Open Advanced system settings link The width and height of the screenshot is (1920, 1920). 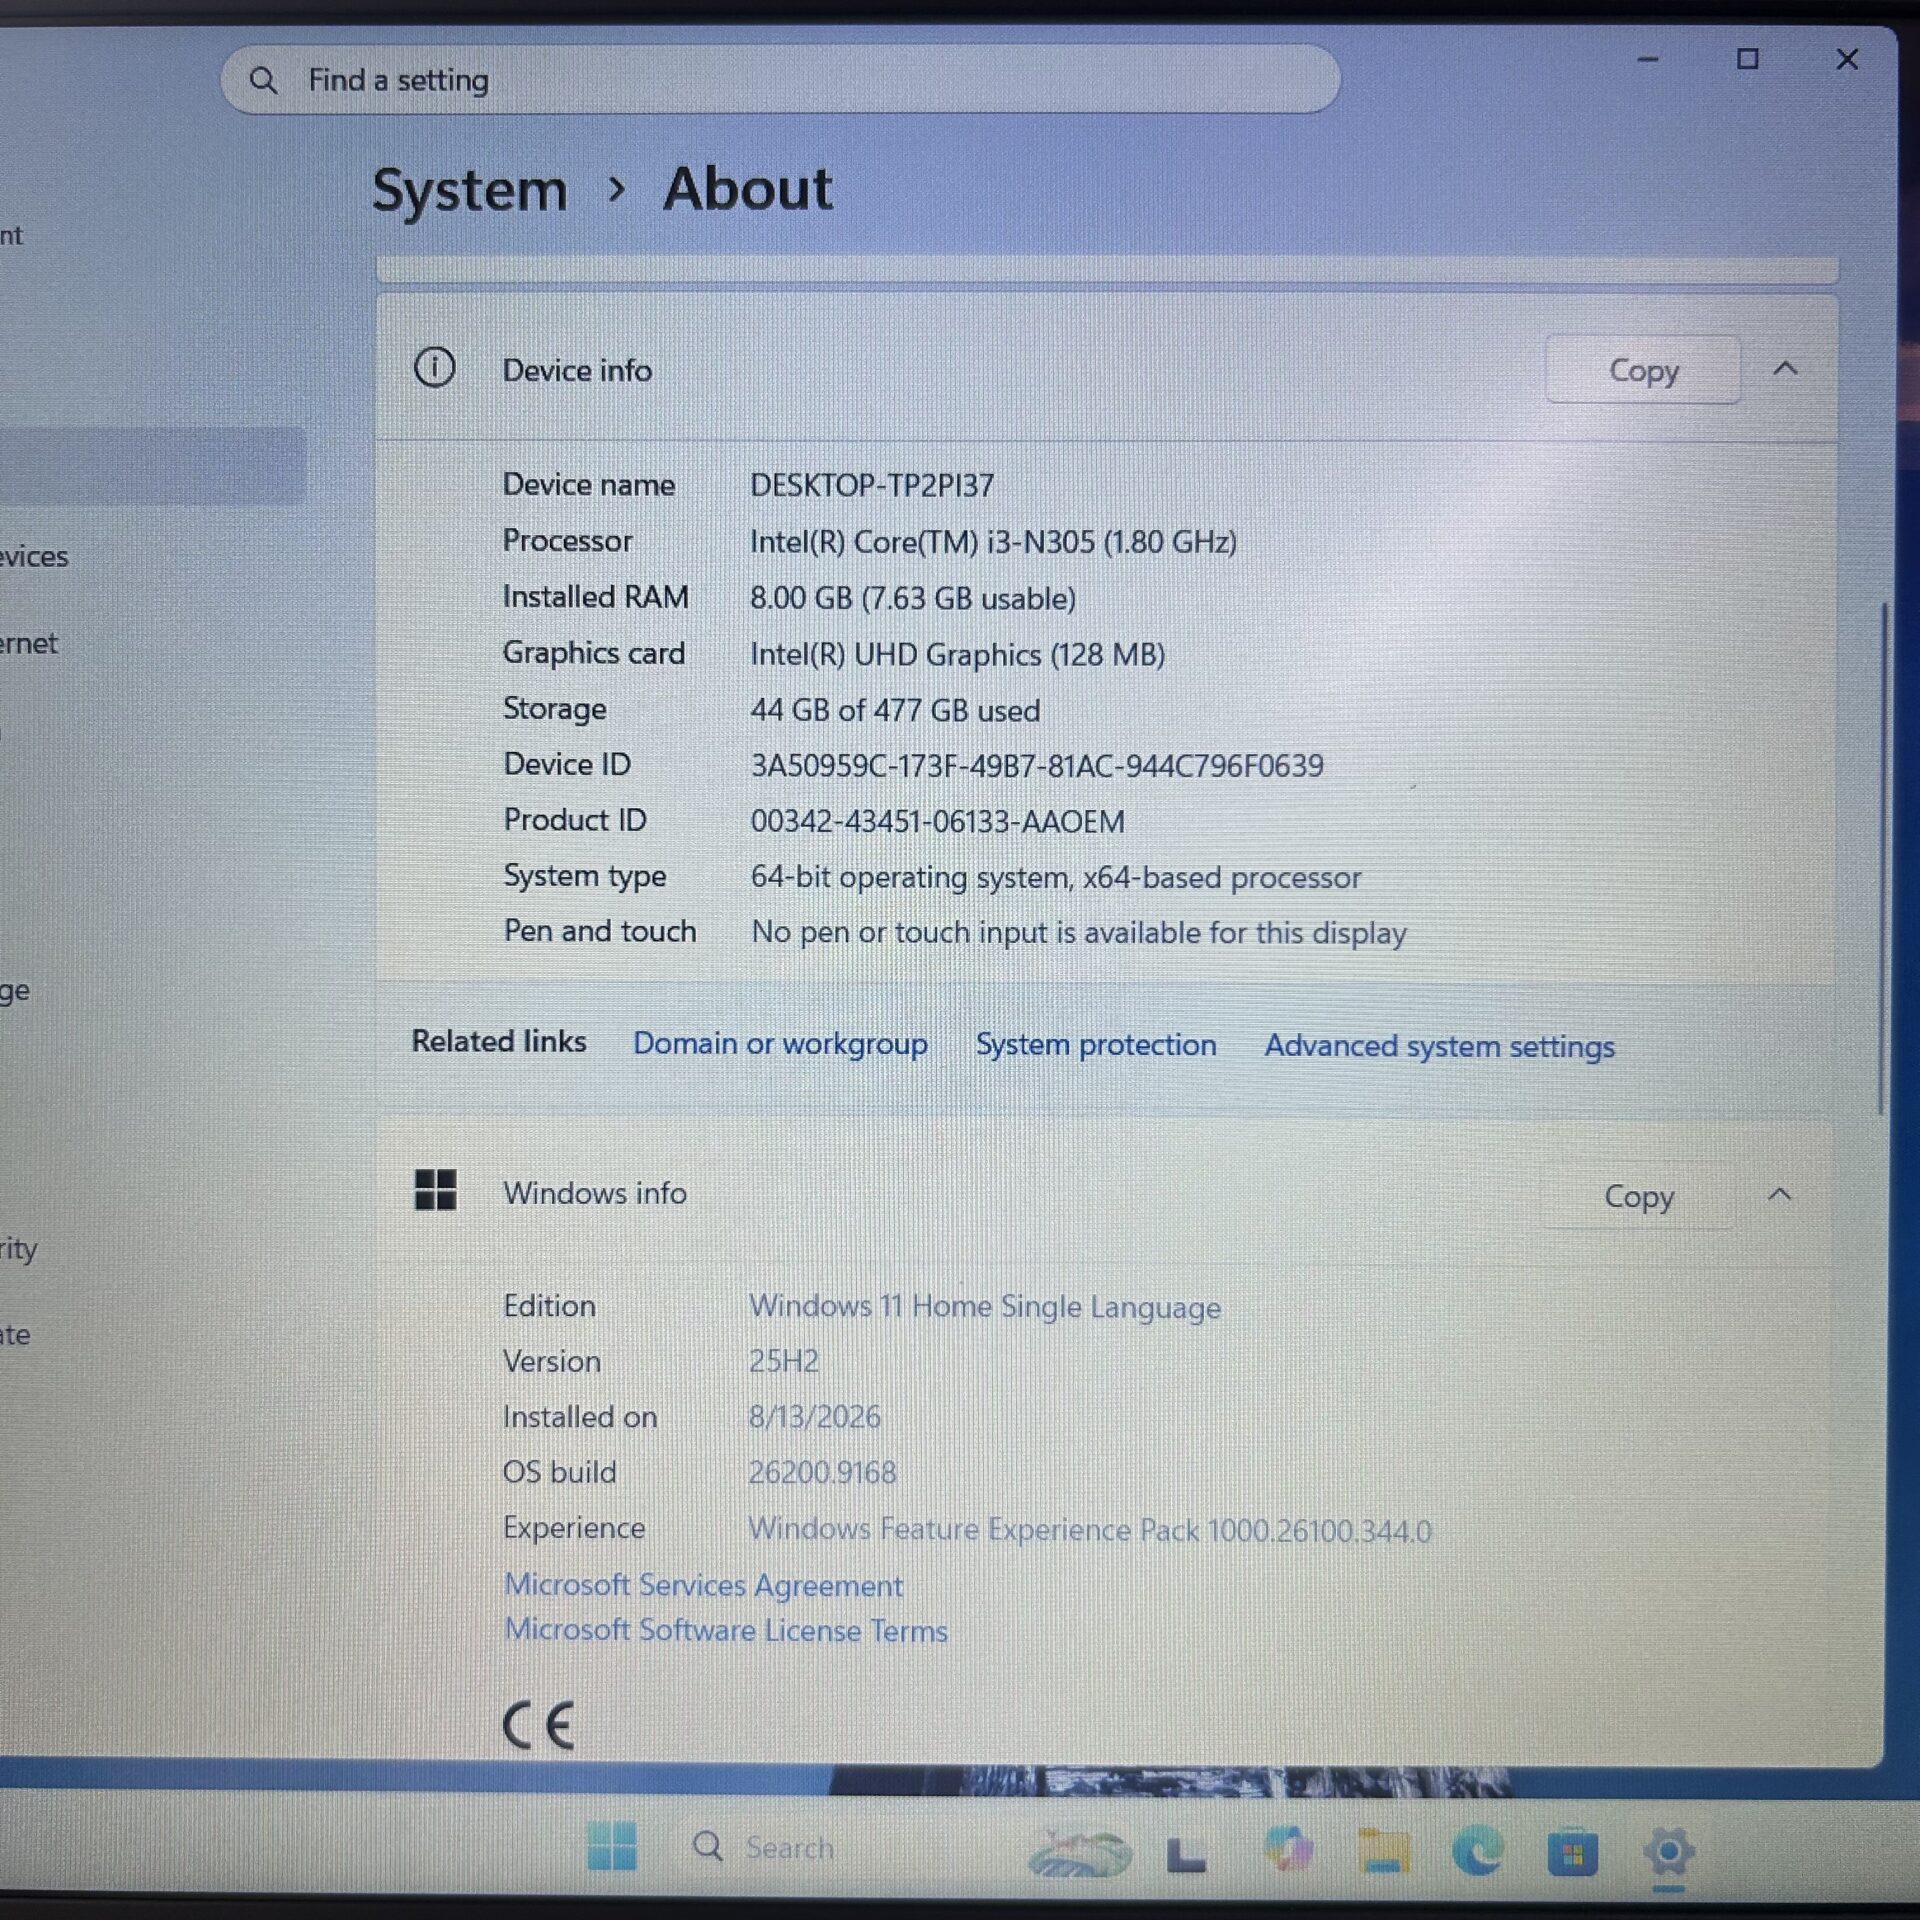[1440, 1046]
